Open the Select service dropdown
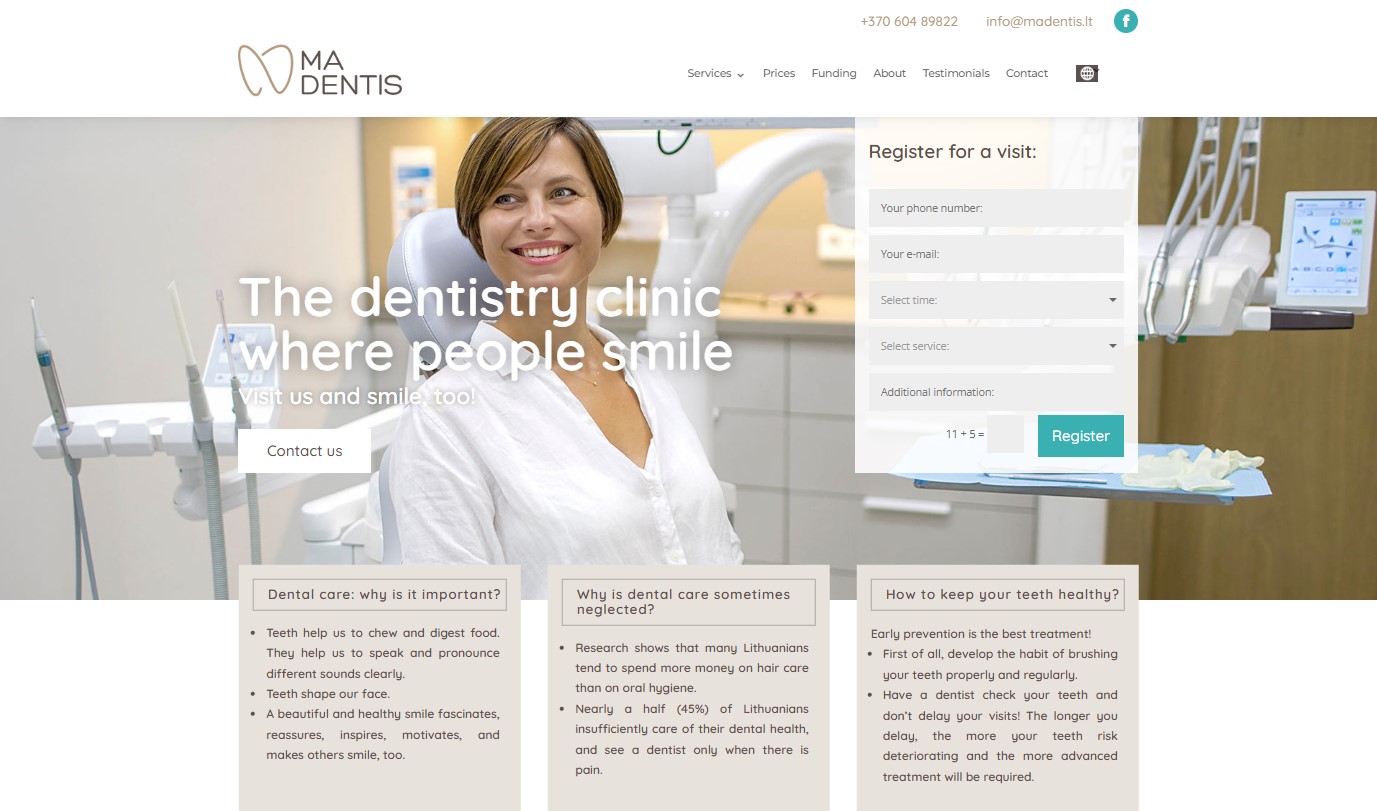 996,346
